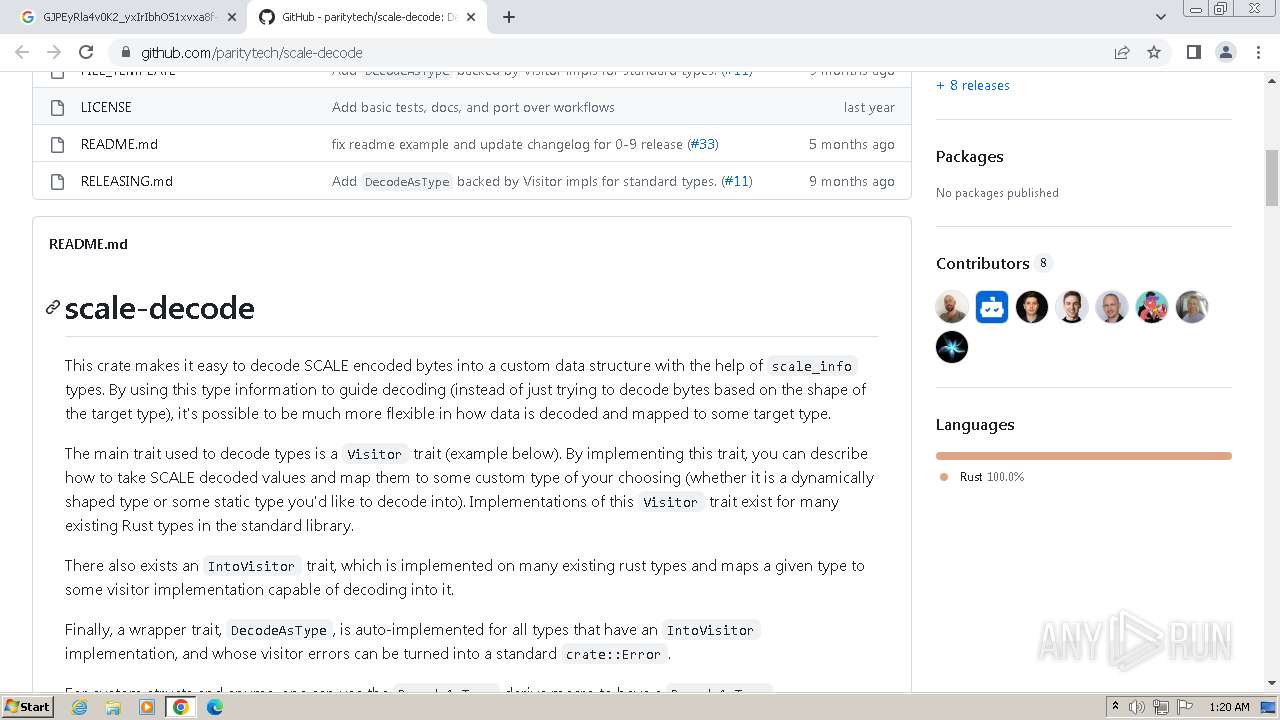Click the 'No packages published' text

997,193
